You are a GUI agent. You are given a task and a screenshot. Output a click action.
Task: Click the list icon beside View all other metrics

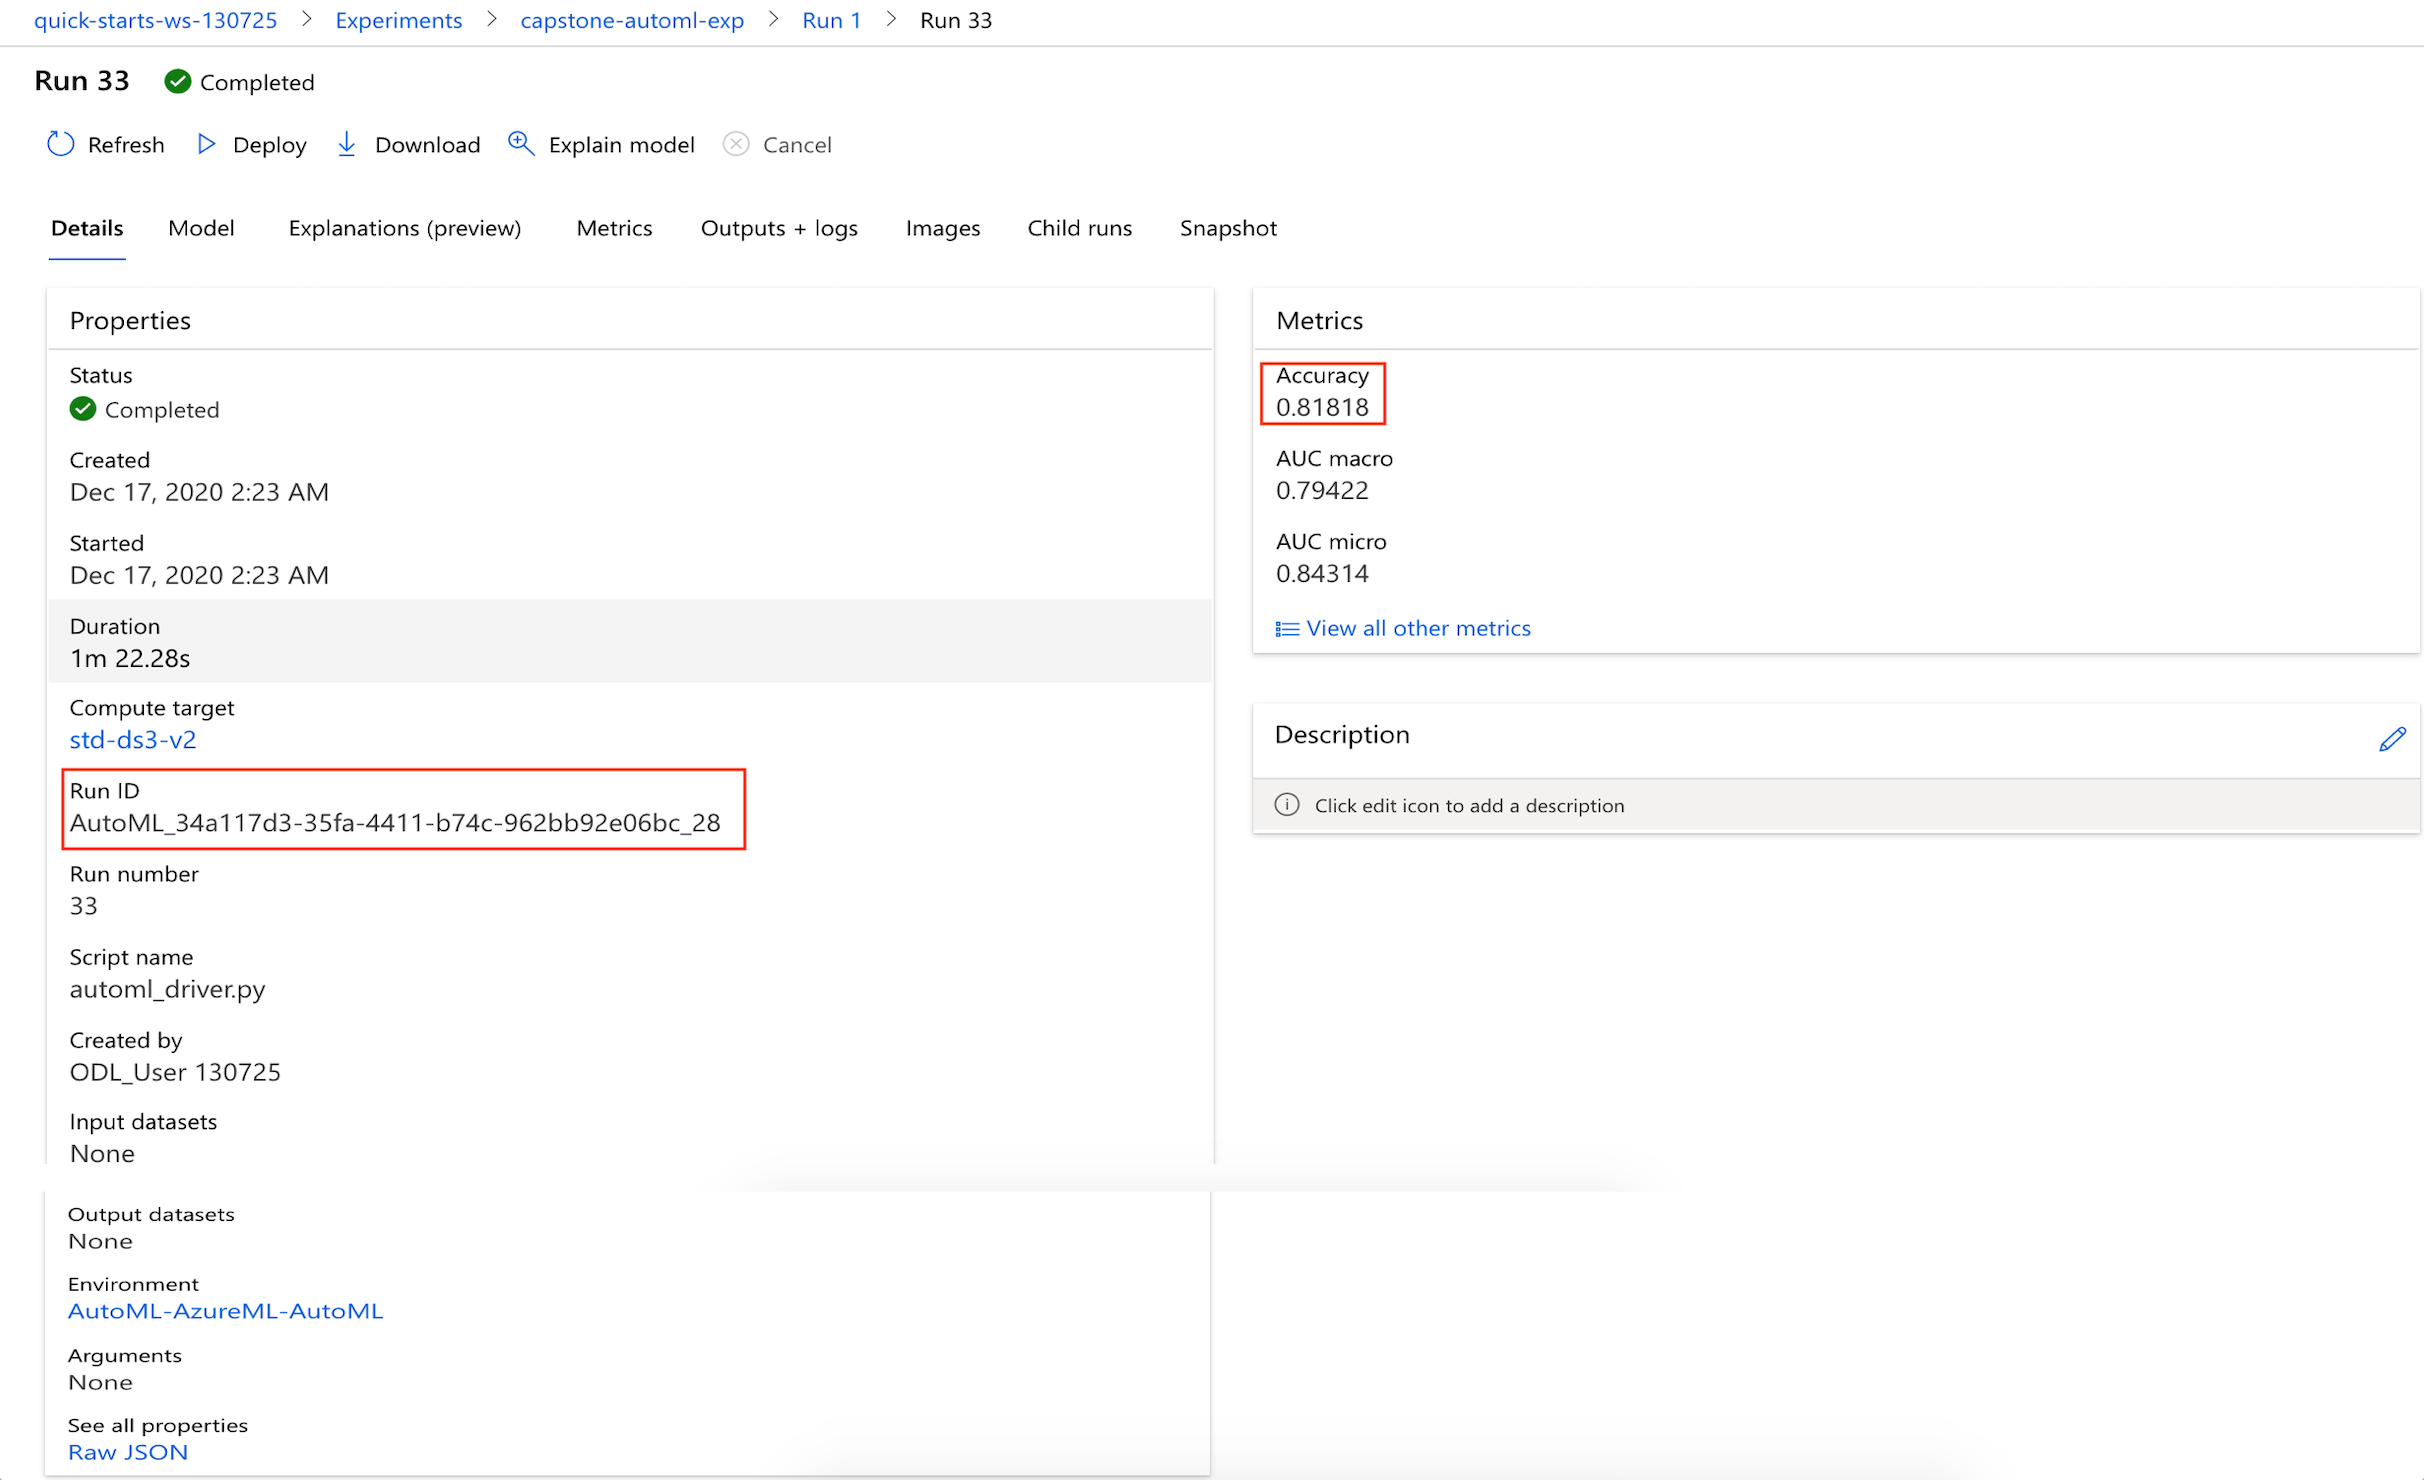1287,629
